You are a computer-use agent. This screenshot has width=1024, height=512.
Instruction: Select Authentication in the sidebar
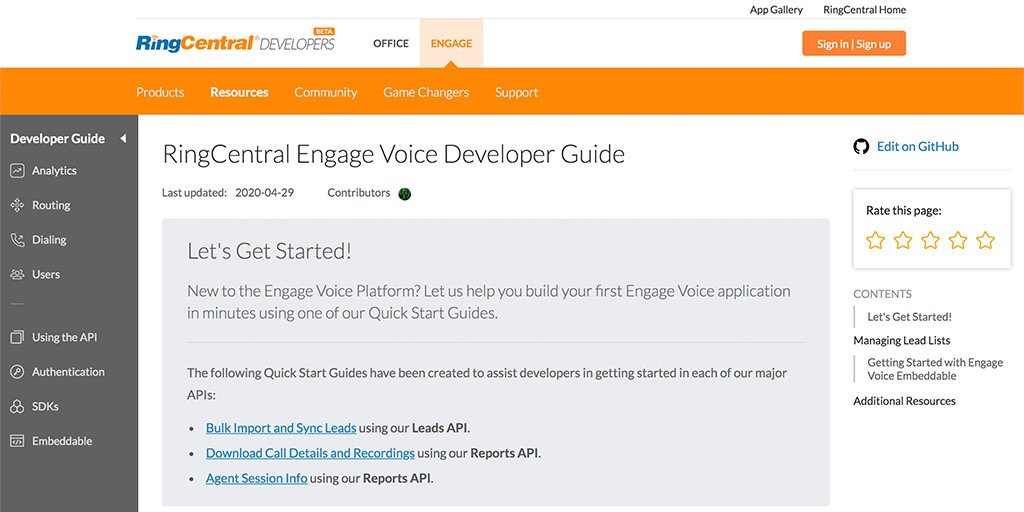(x=68, y=372)
